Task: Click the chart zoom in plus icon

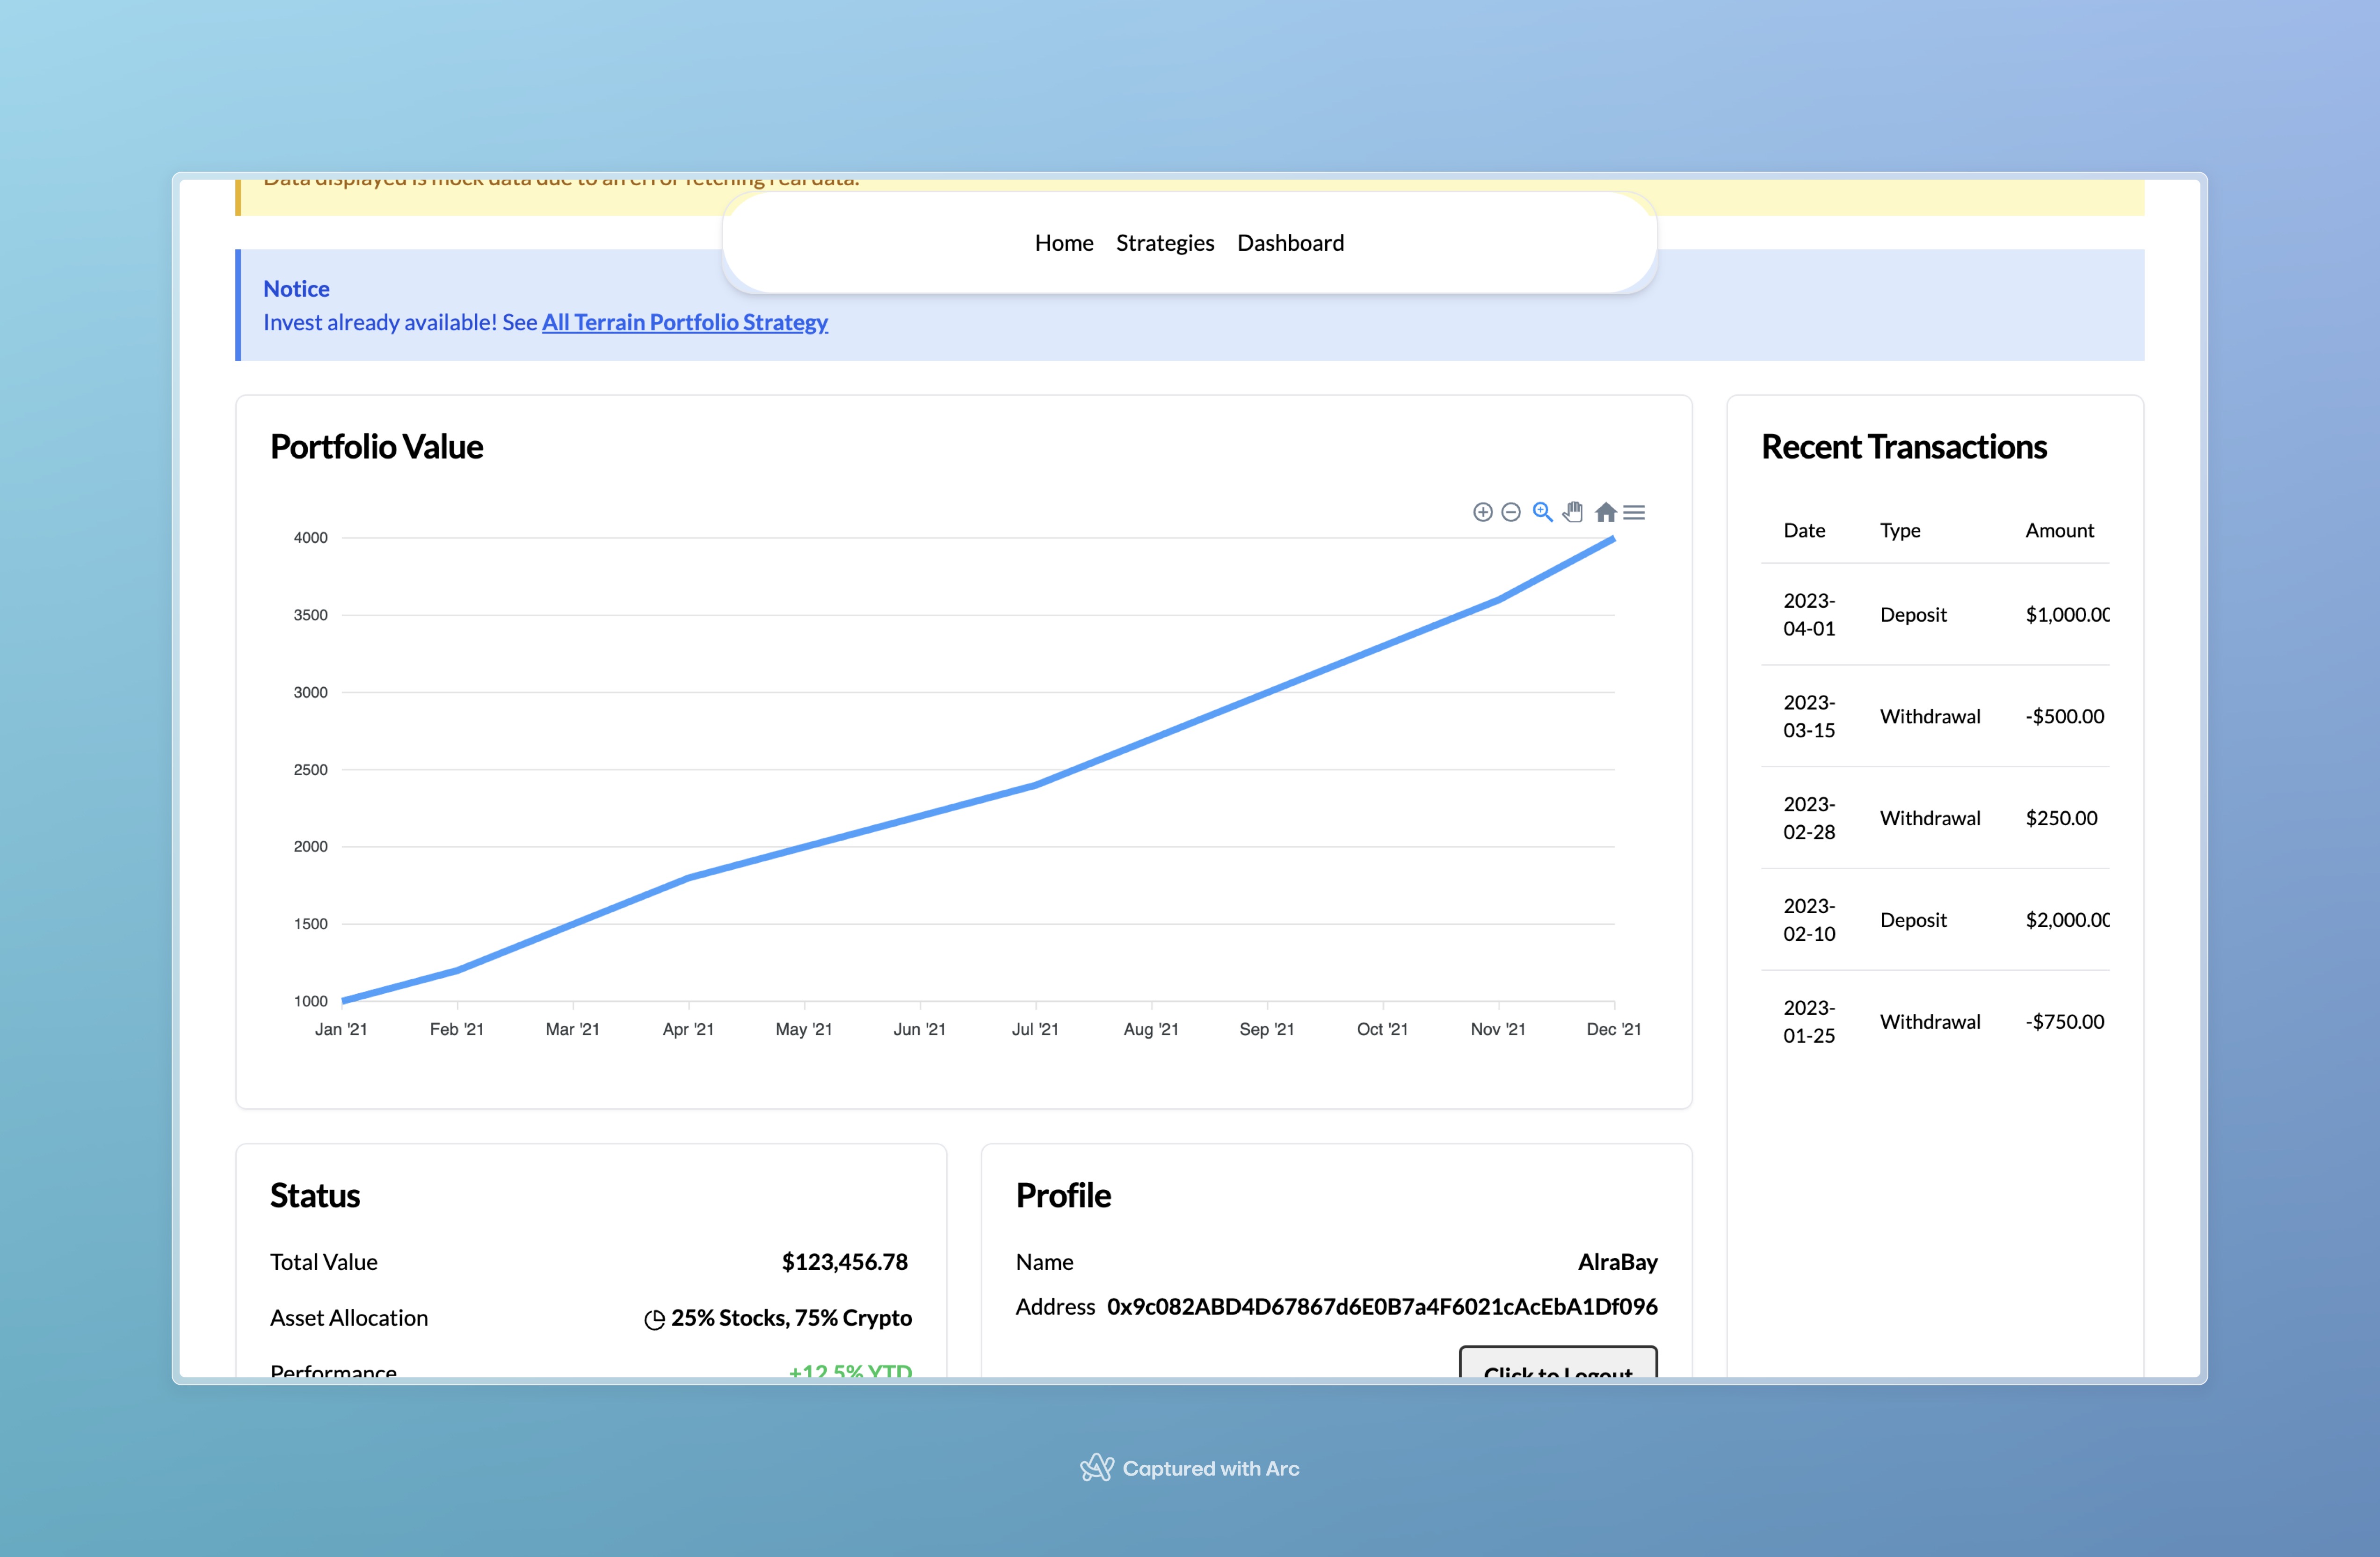Action: (1482, 512)
